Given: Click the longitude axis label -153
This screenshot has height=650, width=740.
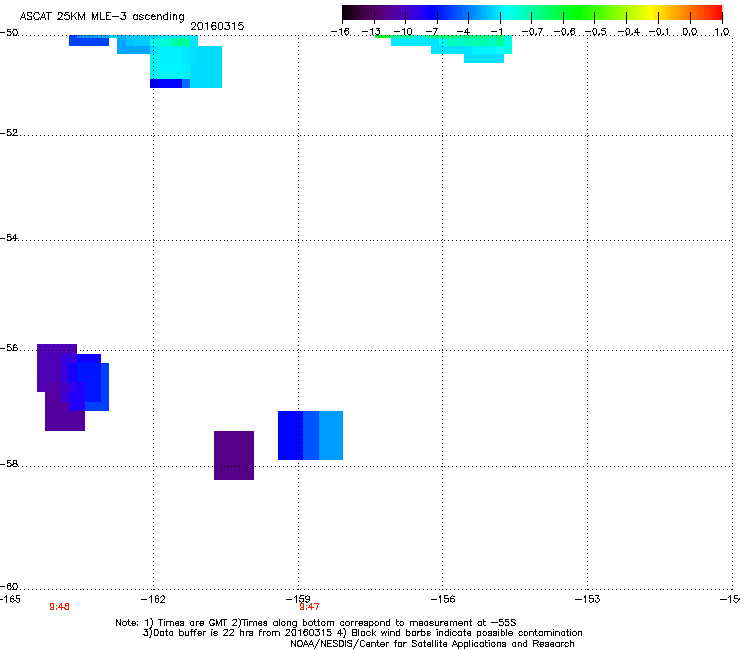Looking at the screenshot, I should pyautogui.click(x=588, y=599).
